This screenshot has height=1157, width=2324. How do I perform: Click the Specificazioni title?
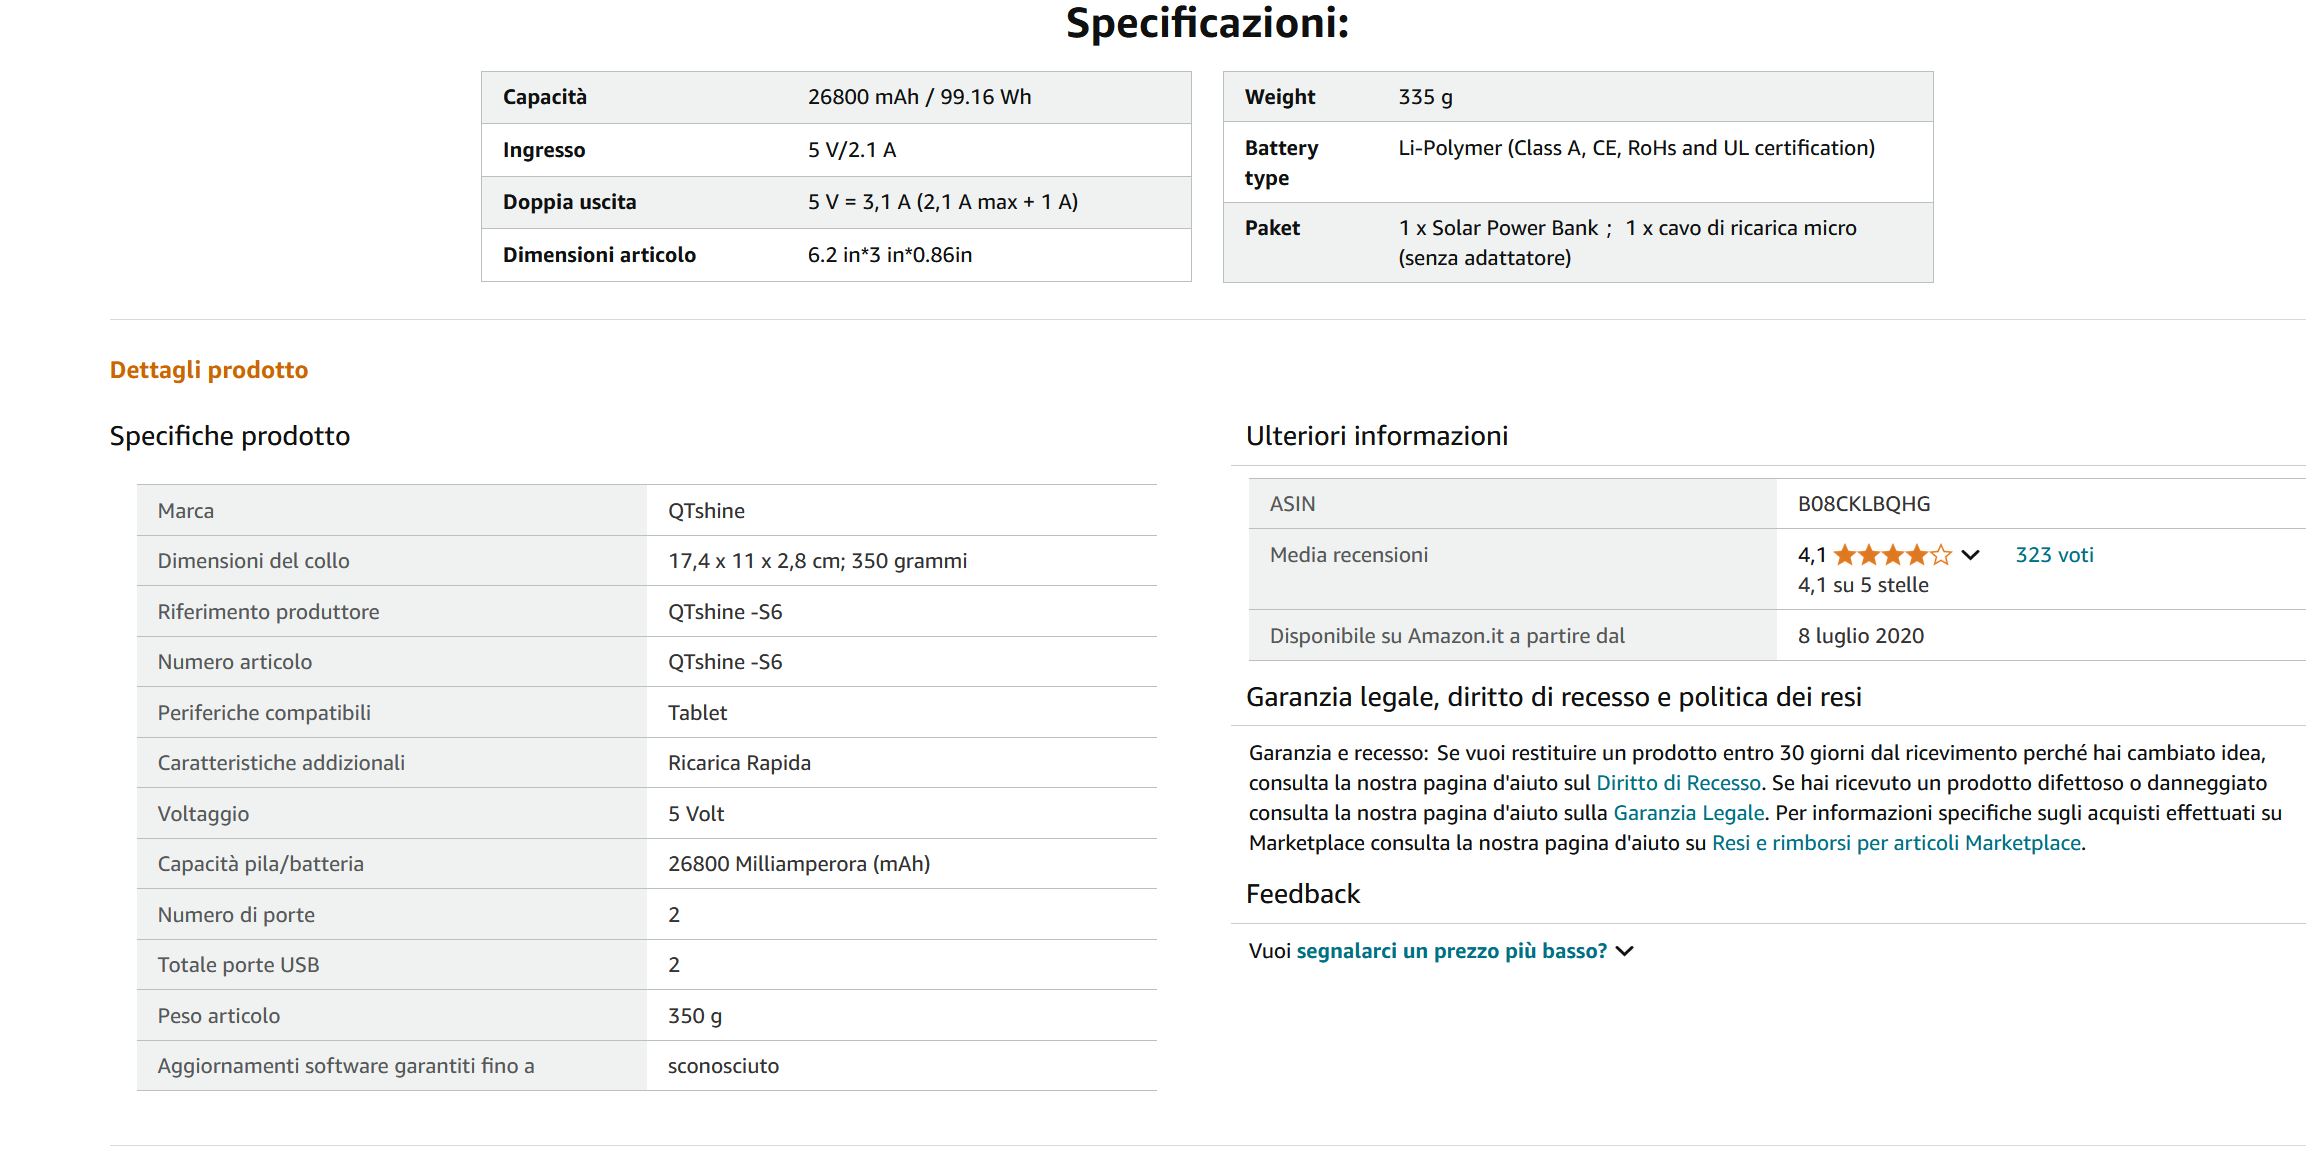(x=1207, y=24)
